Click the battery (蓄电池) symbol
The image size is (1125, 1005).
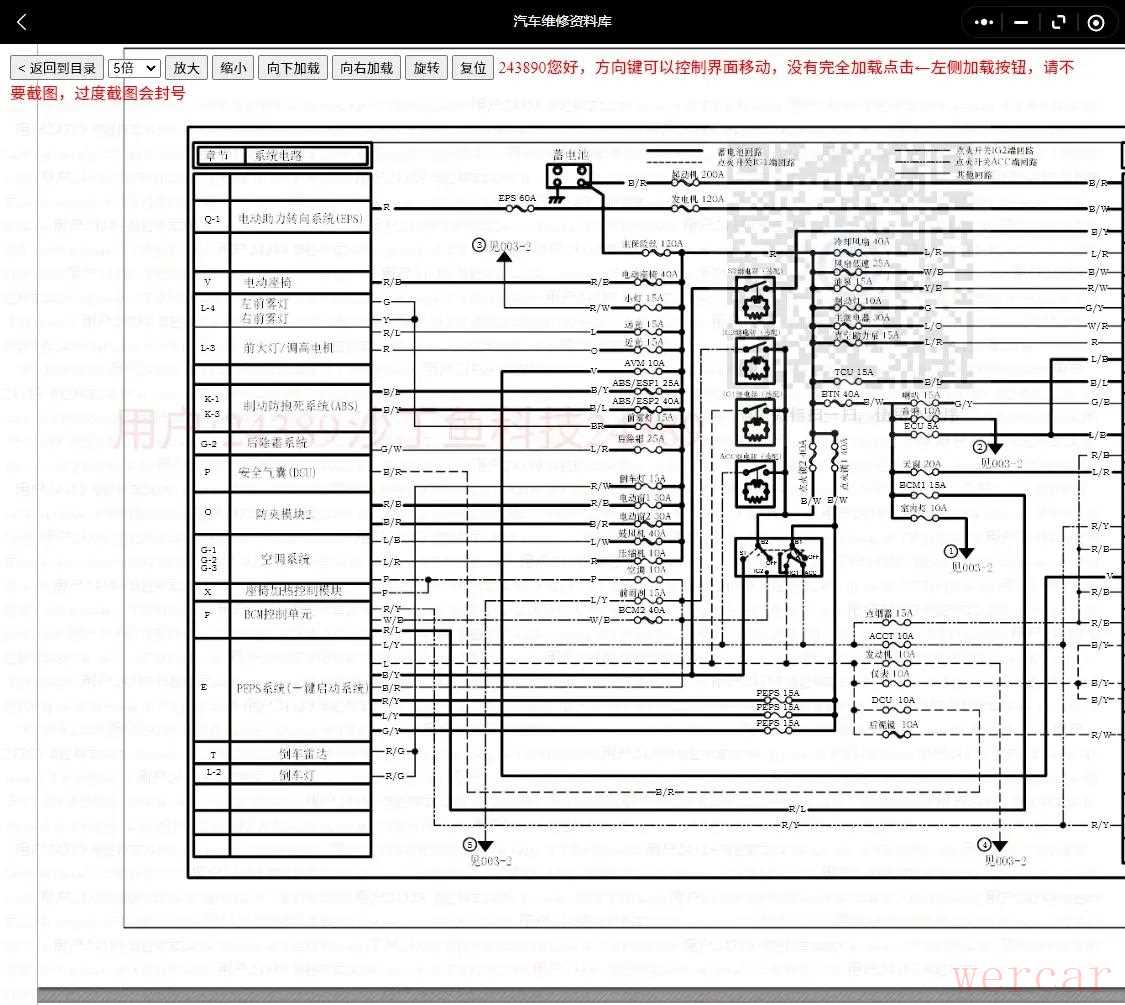pos(567,177)
